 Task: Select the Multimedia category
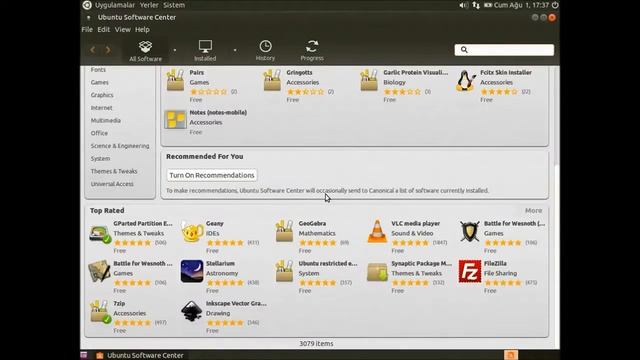[106, 120]
